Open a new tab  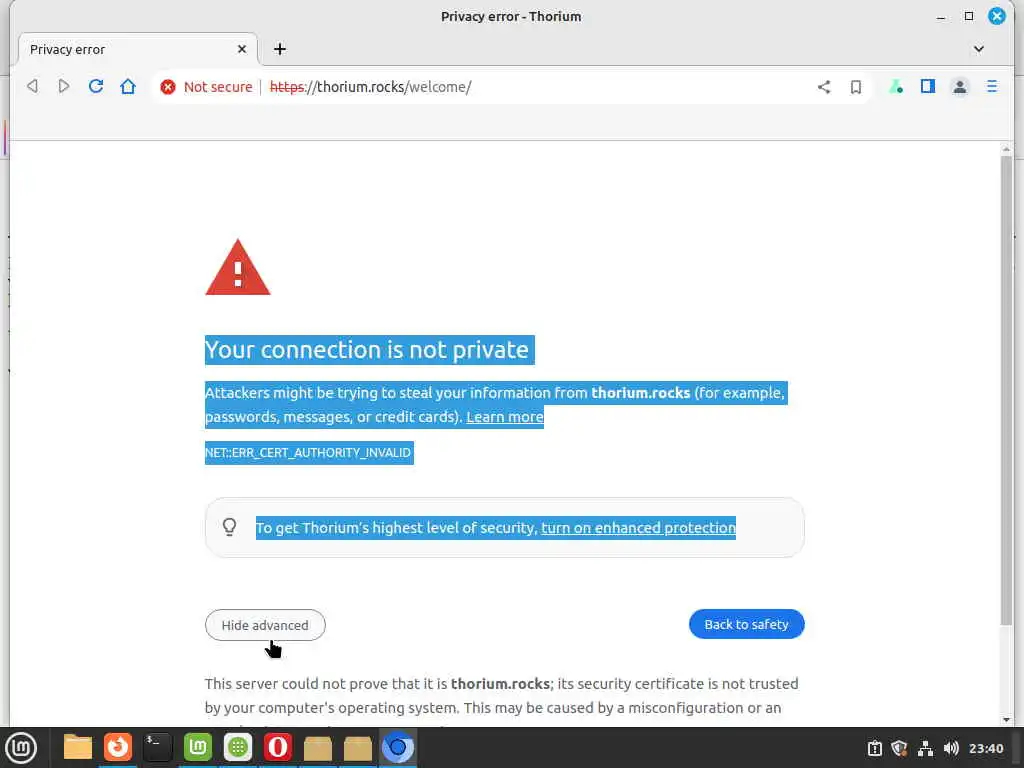pos(280,49)
